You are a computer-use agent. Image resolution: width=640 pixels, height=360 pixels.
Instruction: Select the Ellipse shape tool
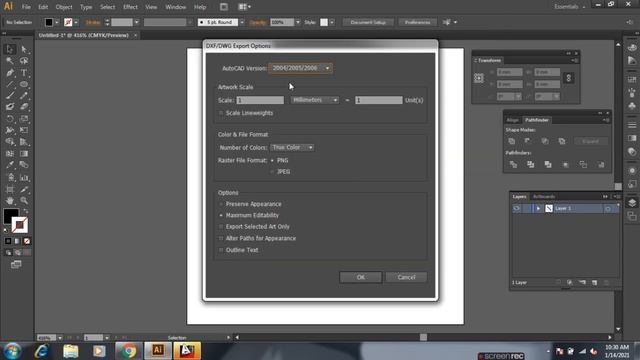coord(24,84)
